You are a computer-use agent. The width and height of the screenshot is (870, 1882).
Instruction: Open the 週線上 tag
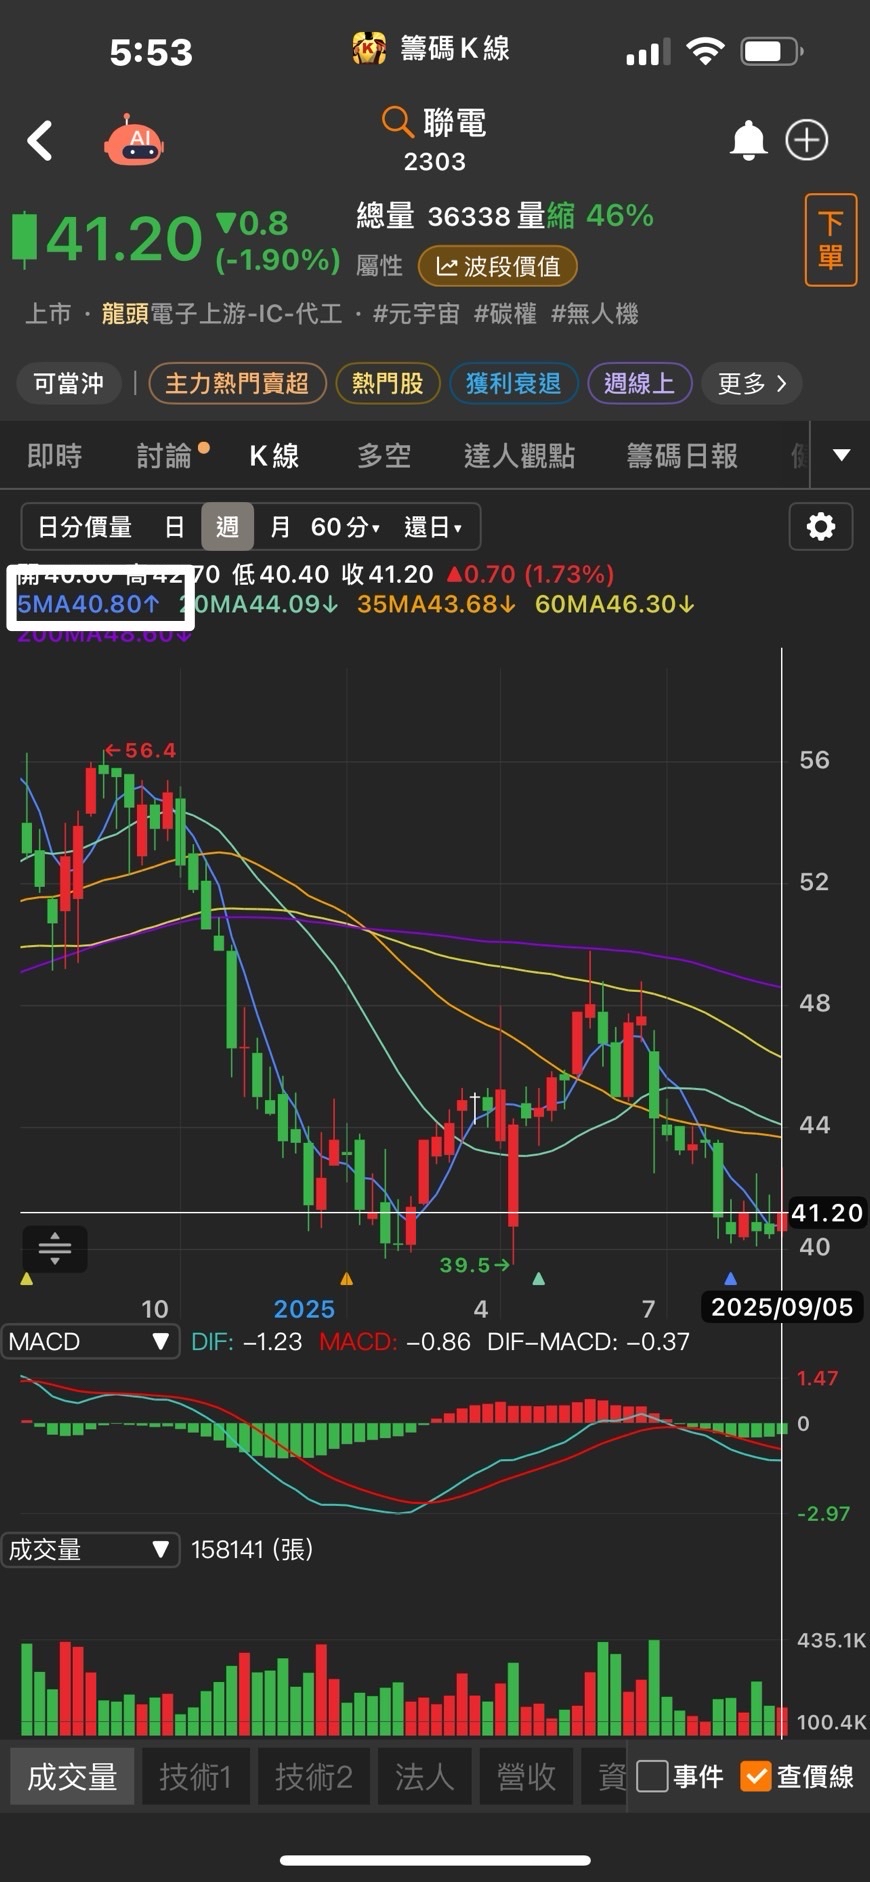639,383
